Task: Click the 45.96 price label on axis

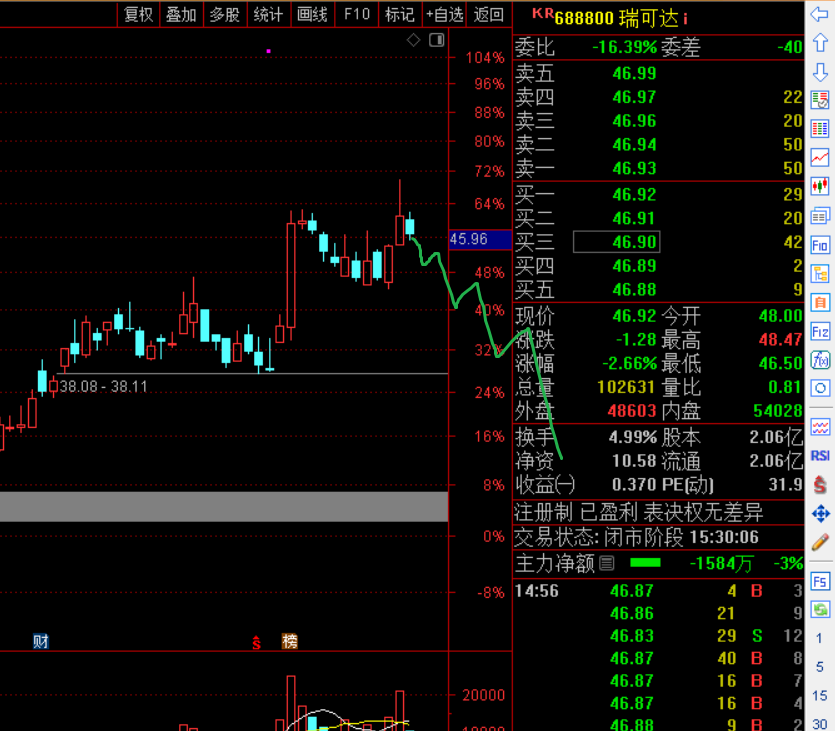Action: point(479,239)
